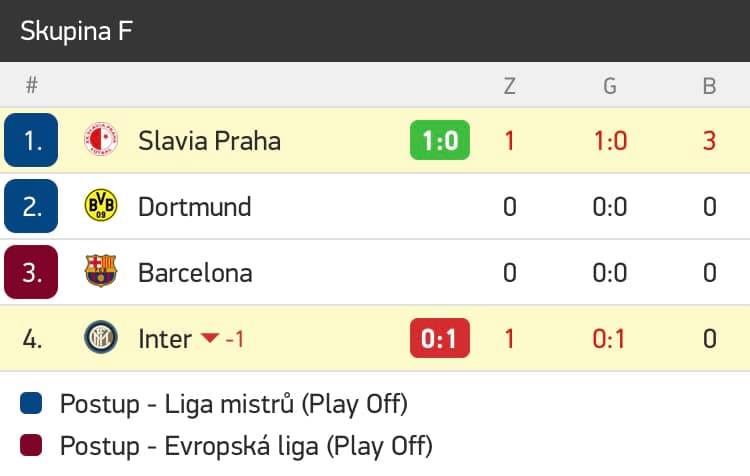Open Inter team name
The image size is (750, 476).
[x=165, y=339]
